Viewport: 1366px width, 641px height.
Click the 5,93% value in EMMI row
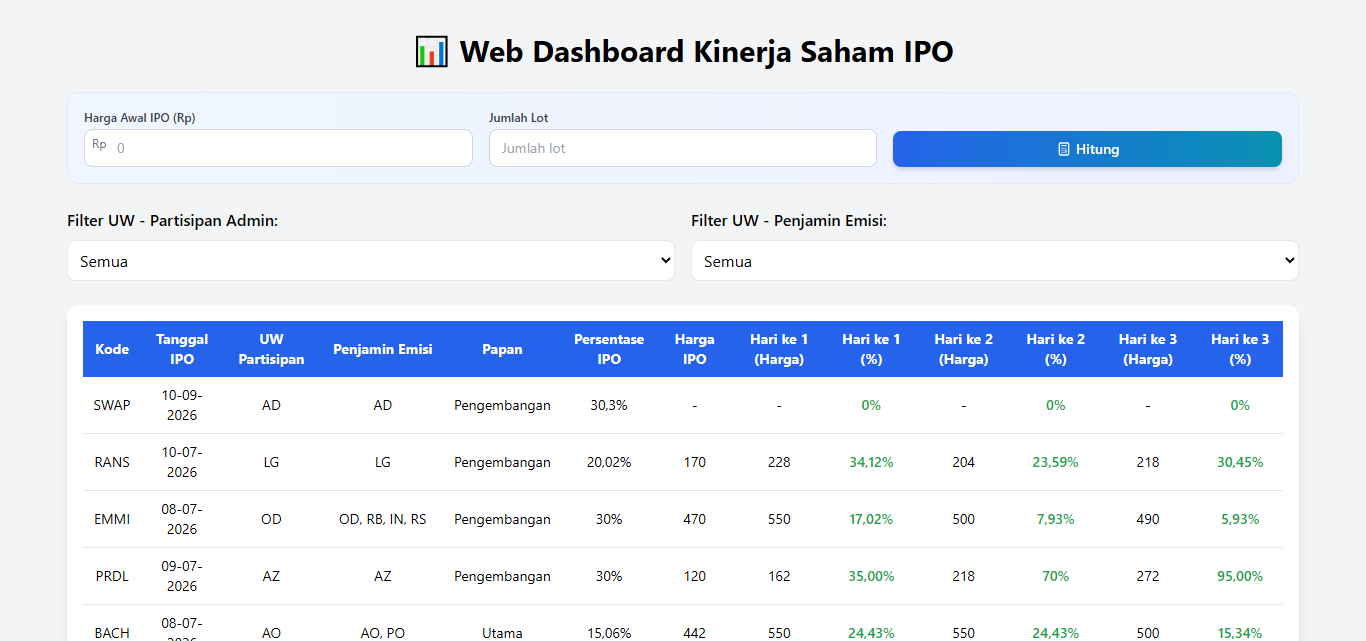[1240, 519]
